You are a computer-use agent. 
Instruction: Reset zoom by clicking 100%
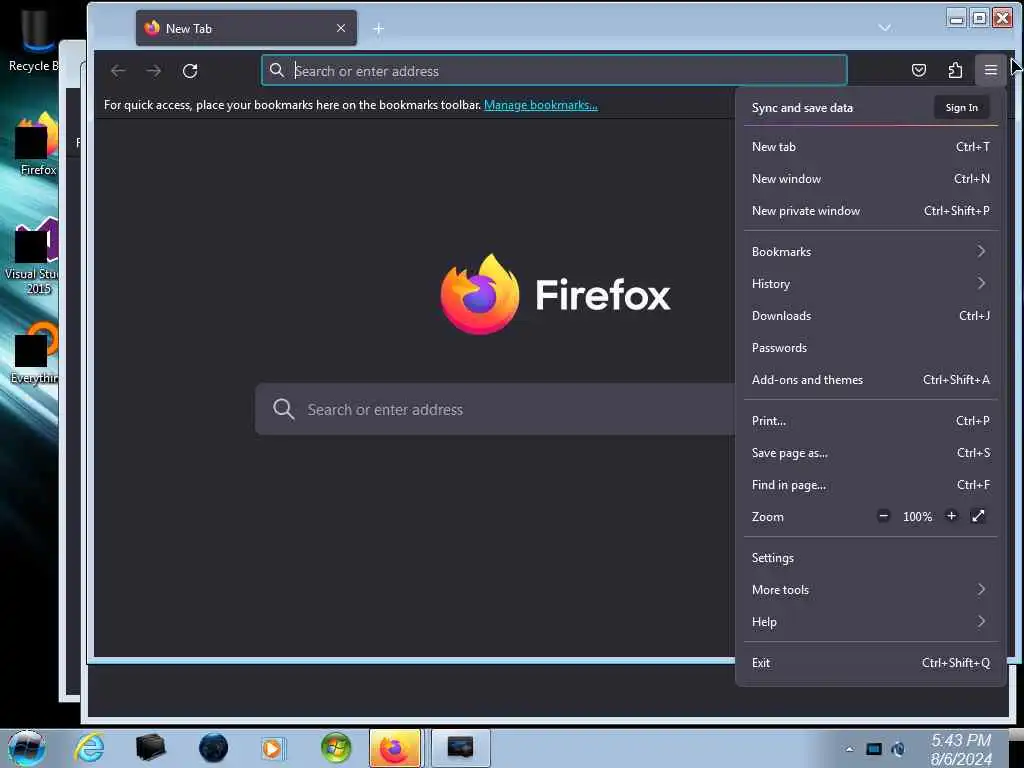coord(917,517)
